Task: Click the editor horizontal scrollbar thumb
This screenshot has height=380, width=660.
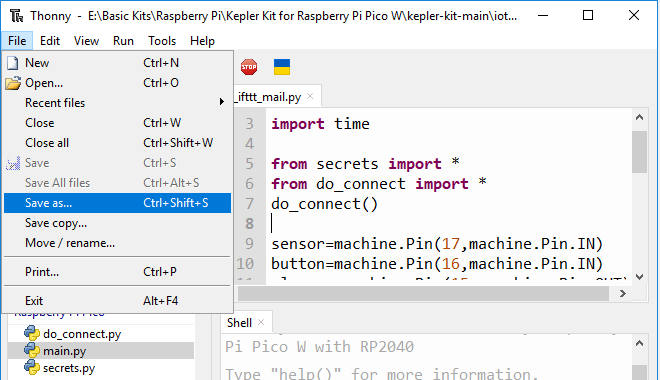Action: (423, 293)
